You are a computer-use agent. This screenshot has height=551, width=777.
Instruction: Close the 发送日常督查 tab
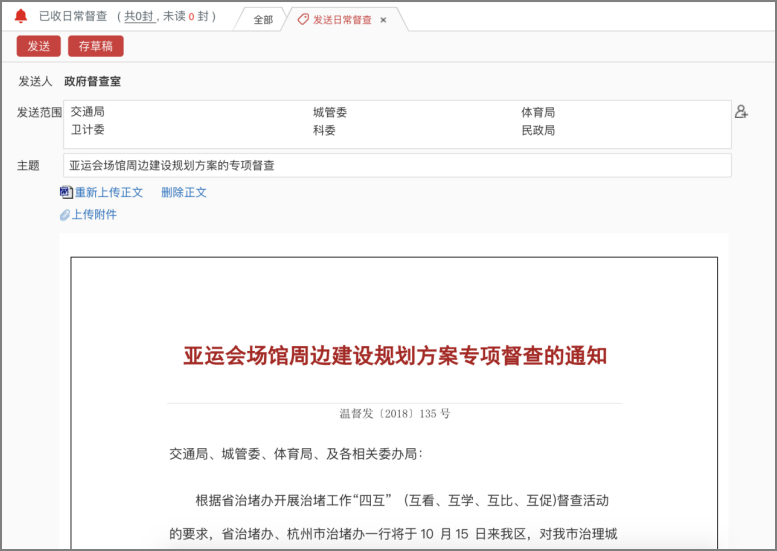pyautogui.click(x=383, y=20)
